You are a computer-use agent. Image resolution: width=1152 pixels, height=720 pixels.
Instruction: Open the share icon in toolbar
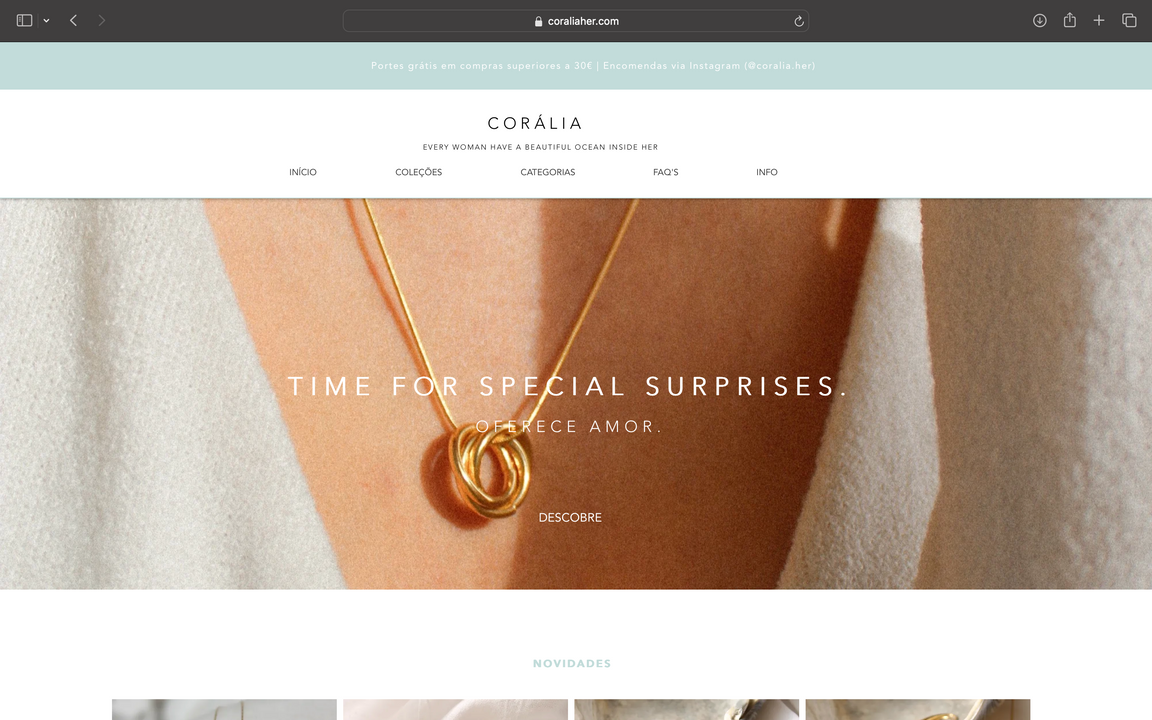(1070, 21)
